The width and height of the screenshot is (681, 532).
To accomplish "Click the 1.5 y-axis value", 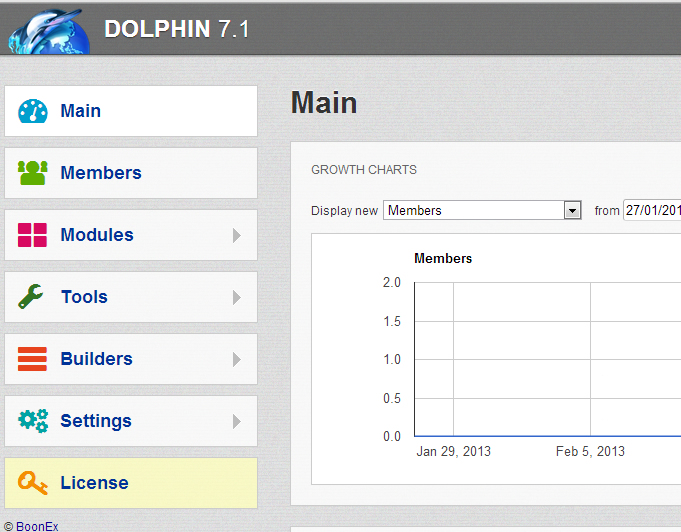I will click(392, 321).
